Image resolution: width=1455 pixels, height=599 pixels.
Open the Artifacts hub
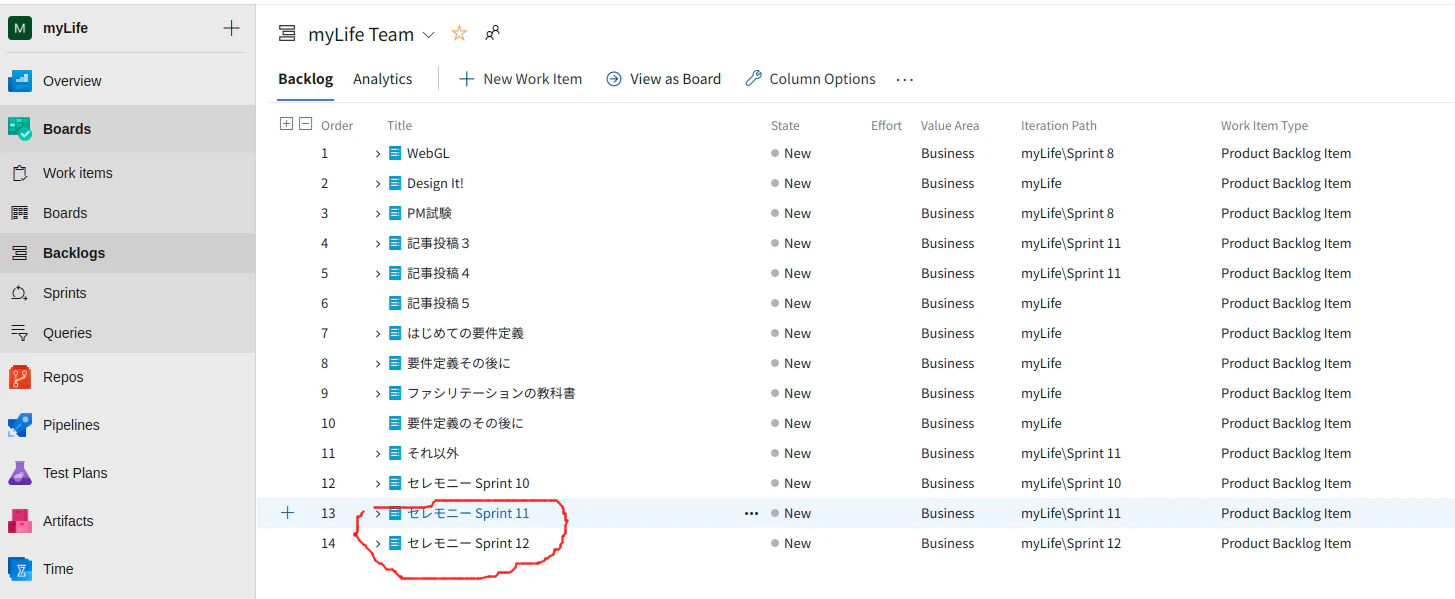coord(68,521)
